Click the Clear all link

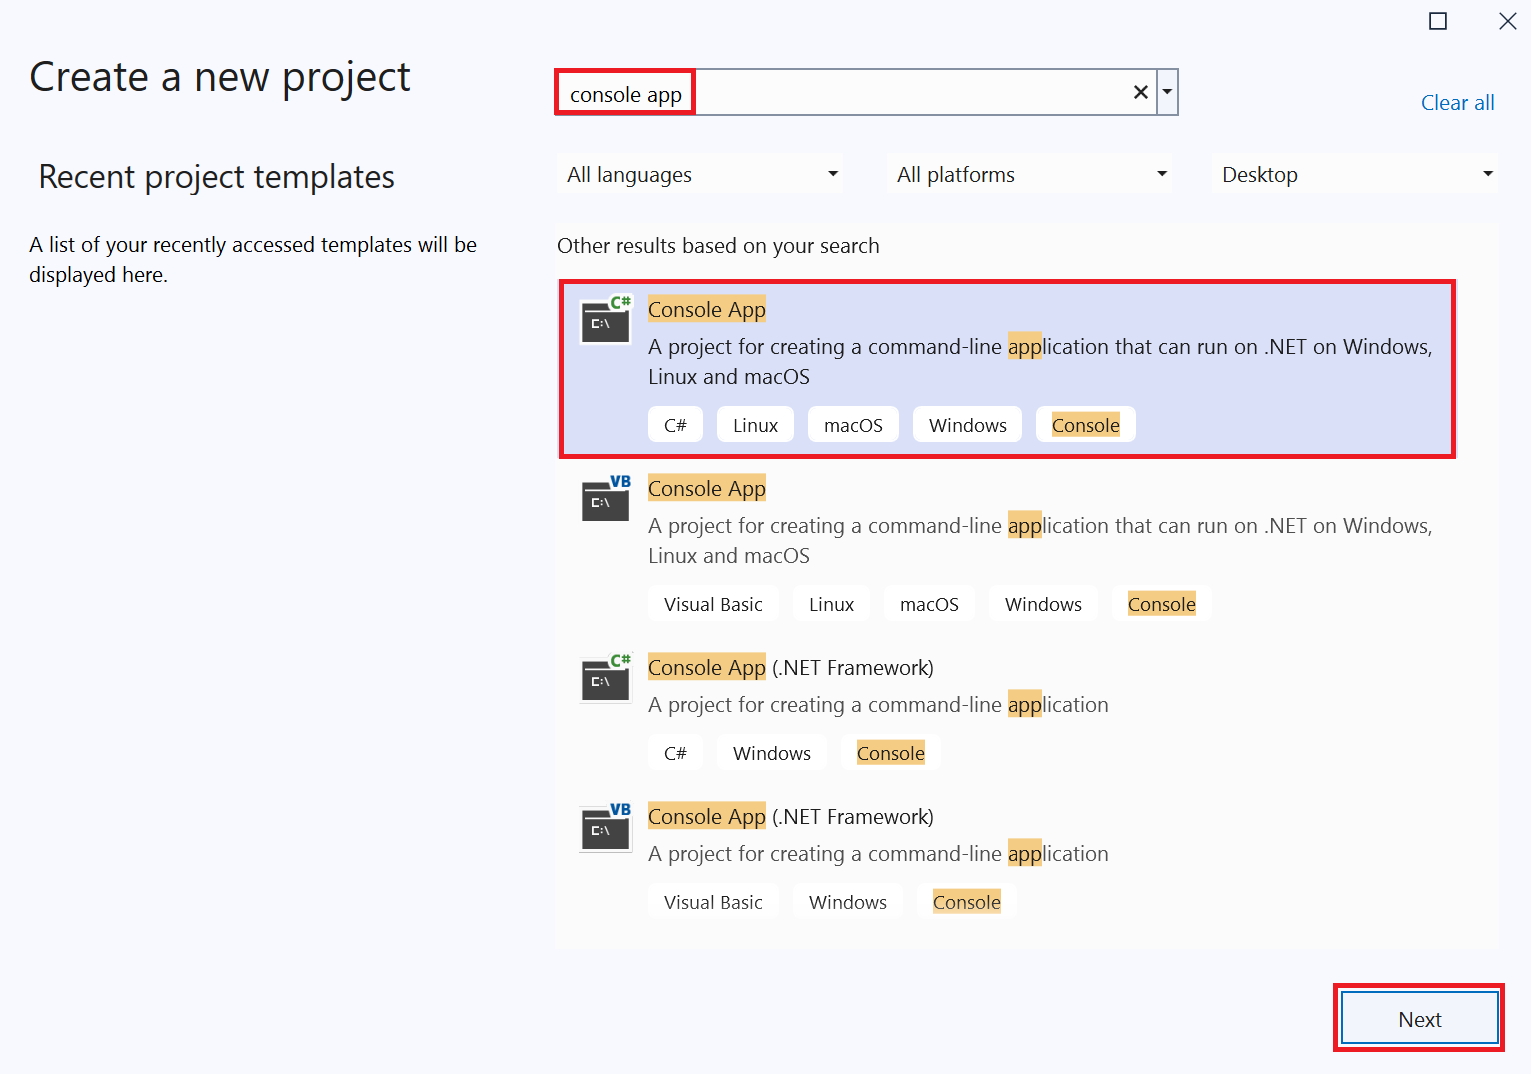pyautogui.click(x=1457, y=103)
